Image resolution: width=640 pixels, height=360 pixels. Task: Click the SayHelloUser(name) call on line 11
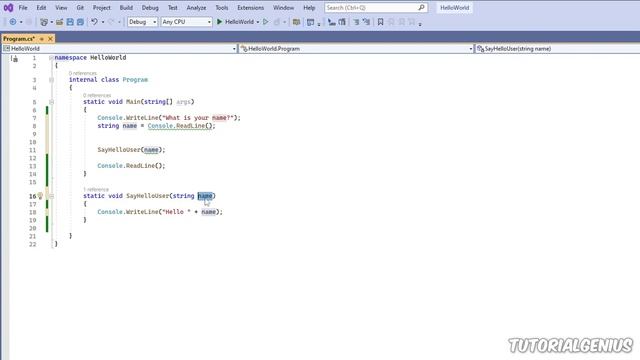pyautogui.click(x=131, y=150)
